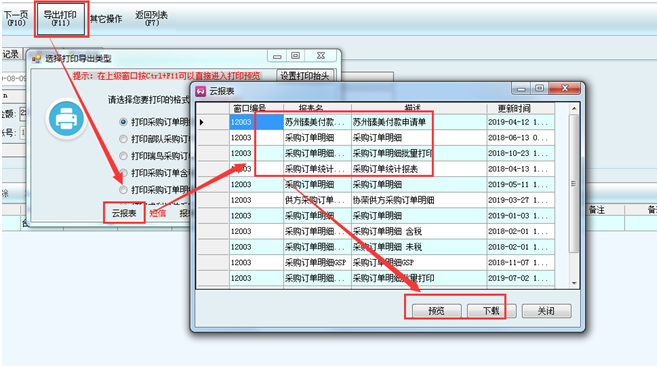Minimize the 选择打印导出类型 dialog
This screenshot has width=657, height=366.
(277, 56)
